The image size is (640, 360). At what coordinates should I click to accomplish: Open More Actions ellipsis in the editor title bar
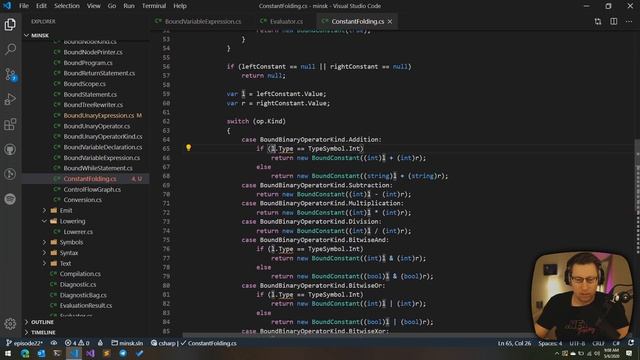click(x=629, y=21)
